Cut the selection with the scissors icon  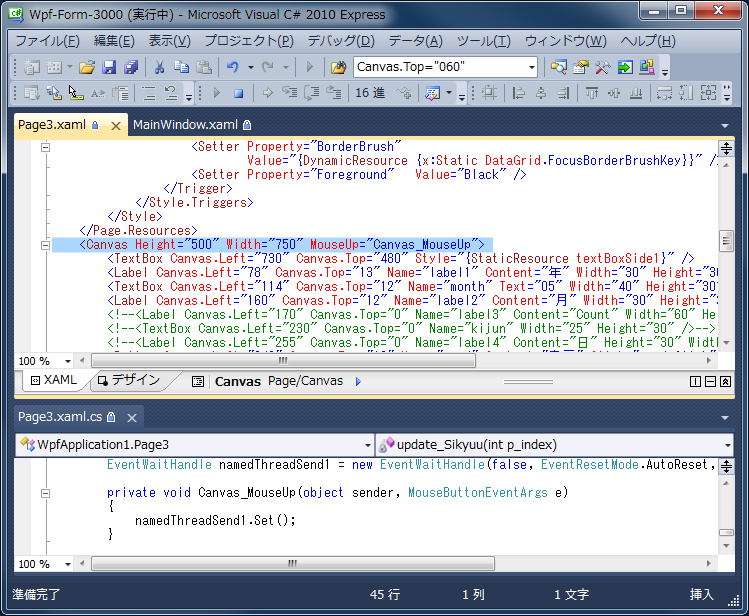[x=159, y=67]
